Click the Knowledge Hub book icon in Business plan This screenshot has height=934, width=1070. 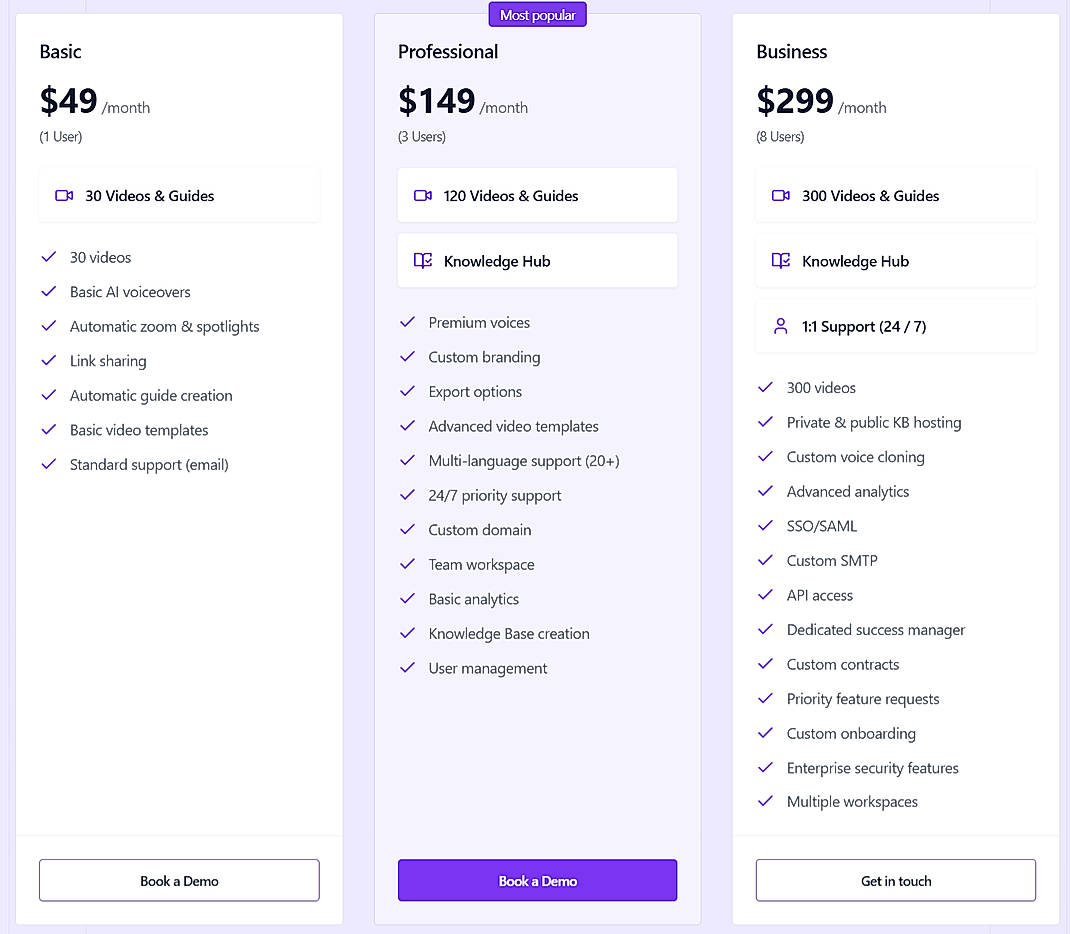click(x=780, y=261)
